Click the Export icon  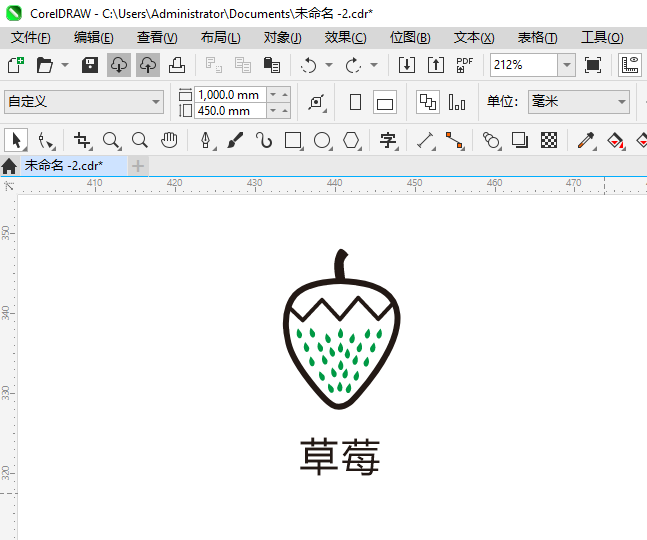[436, 65]
